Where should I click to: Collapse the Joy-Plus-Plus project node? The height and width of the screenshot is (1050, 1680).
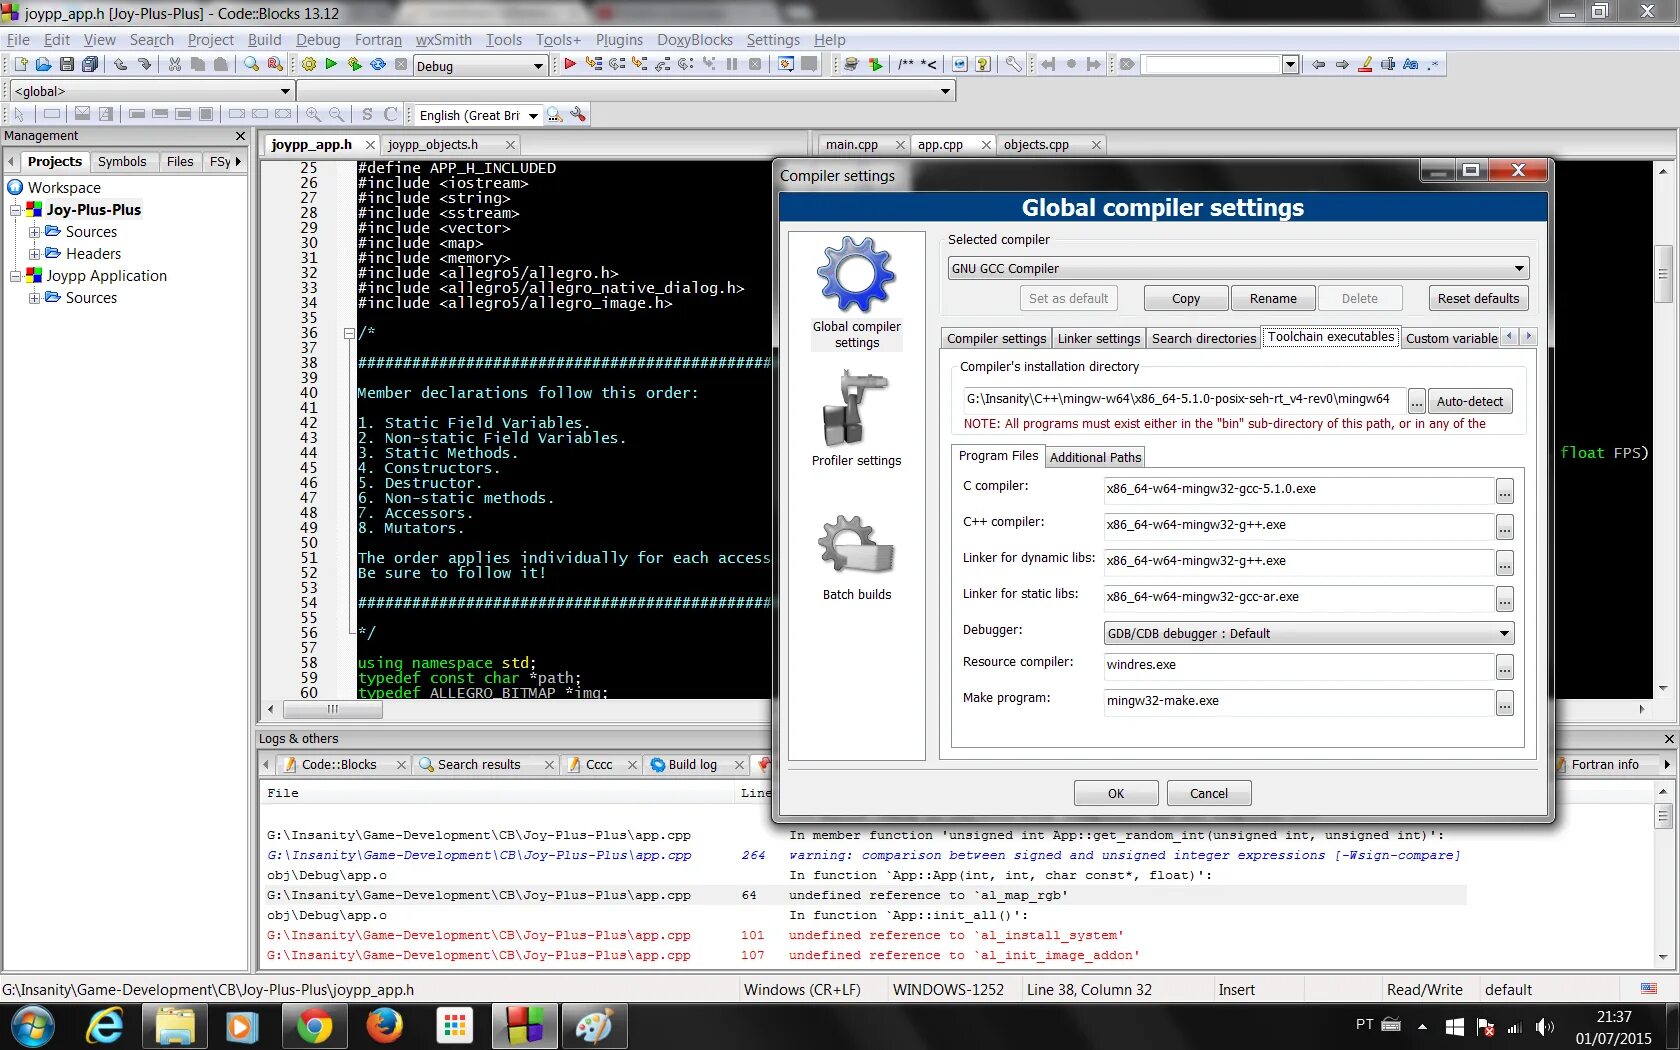coord(16,210)
